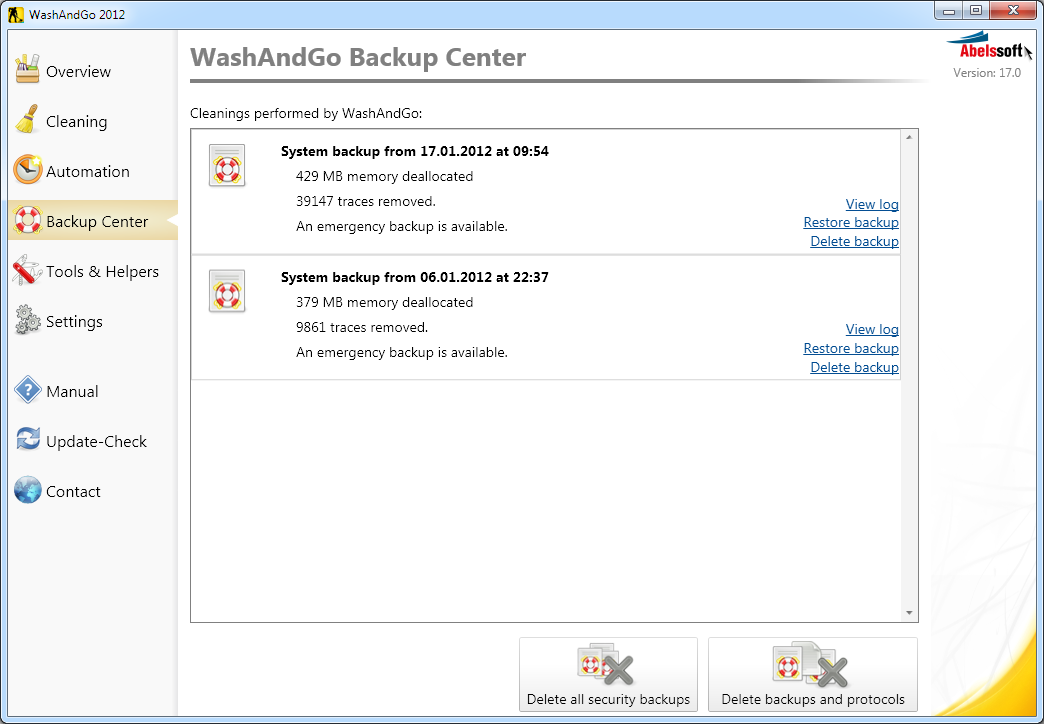
Task: Click the Overview paint bucket icon
Action: pos(27,69)
